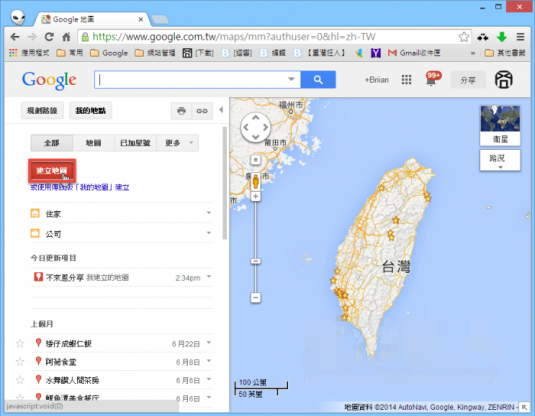Open the Yahoo bookmark icon

[x=376, y=53]
